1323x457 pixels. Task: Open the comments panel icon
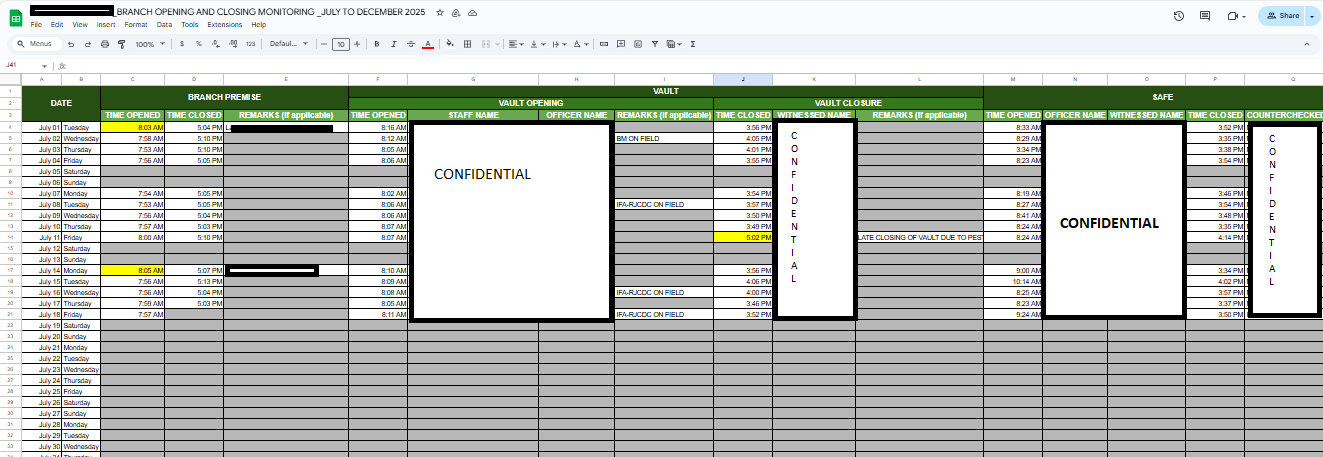[x=1205, y=16]
